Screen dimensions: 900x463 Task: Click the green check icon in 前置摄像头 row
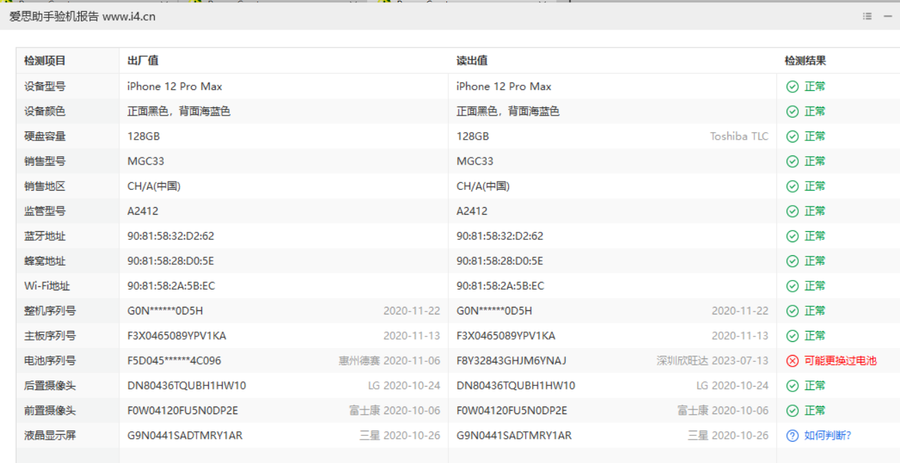(x=792, y=411)
